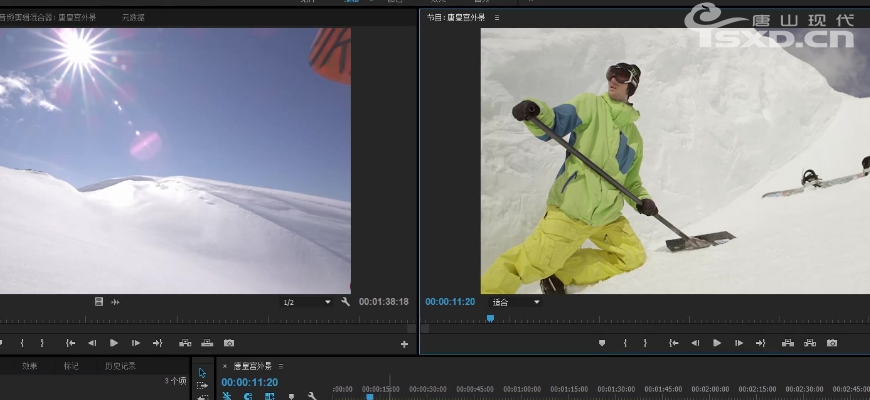Play the clip in source monitor
This screenshot has height=400, width=870.
click(x=114, y=343)
